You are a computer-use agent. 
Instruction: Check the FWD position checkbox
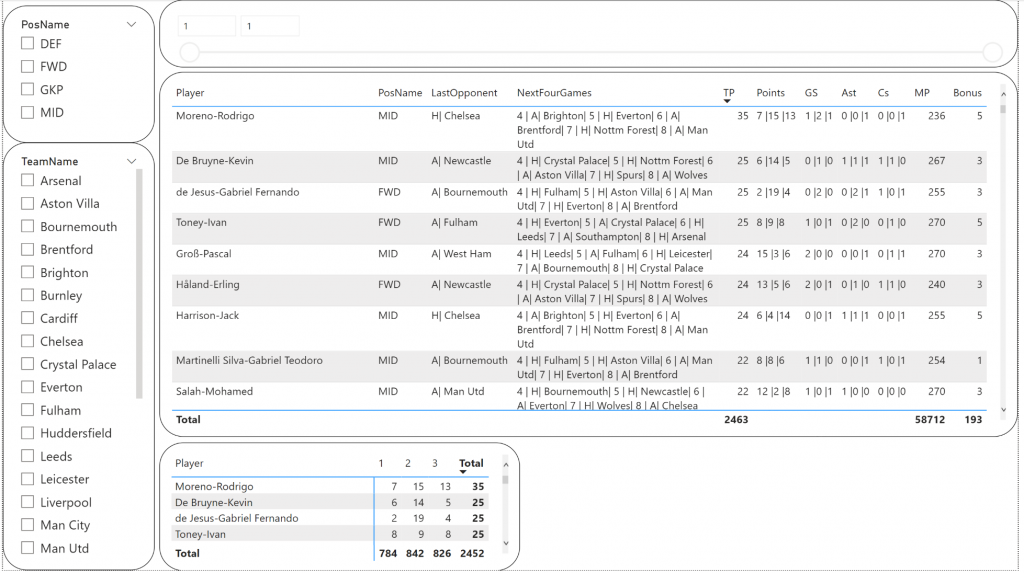(x=27, y=66)
